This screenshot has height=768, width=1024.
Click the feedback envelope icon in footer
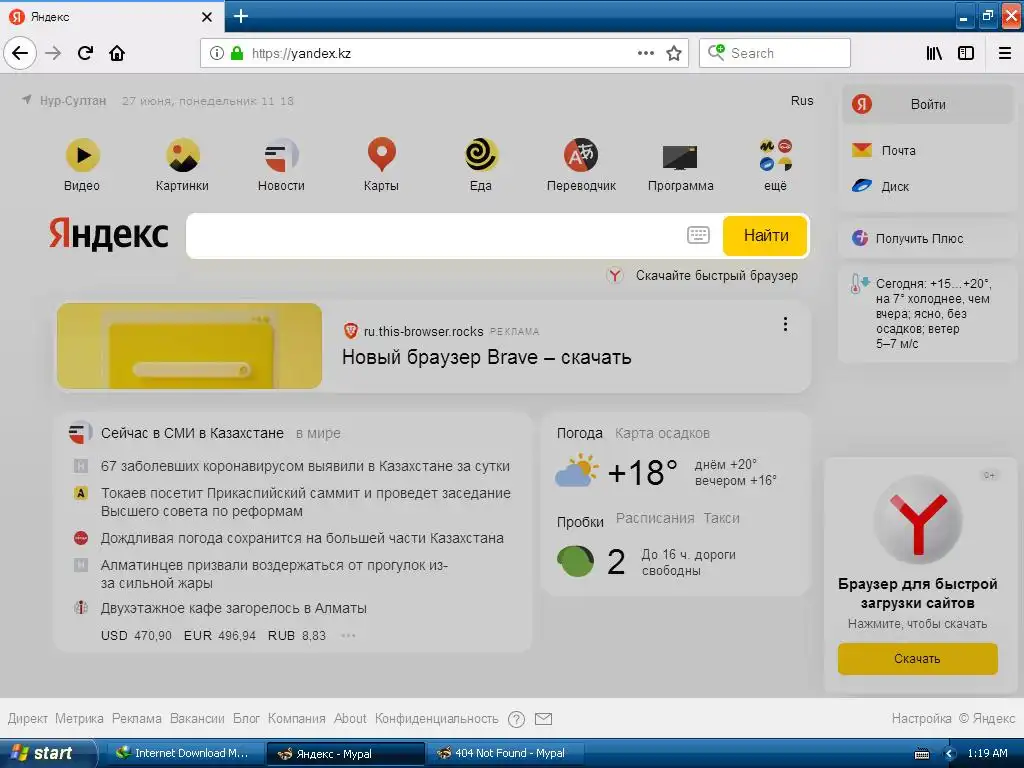[543, 719]
